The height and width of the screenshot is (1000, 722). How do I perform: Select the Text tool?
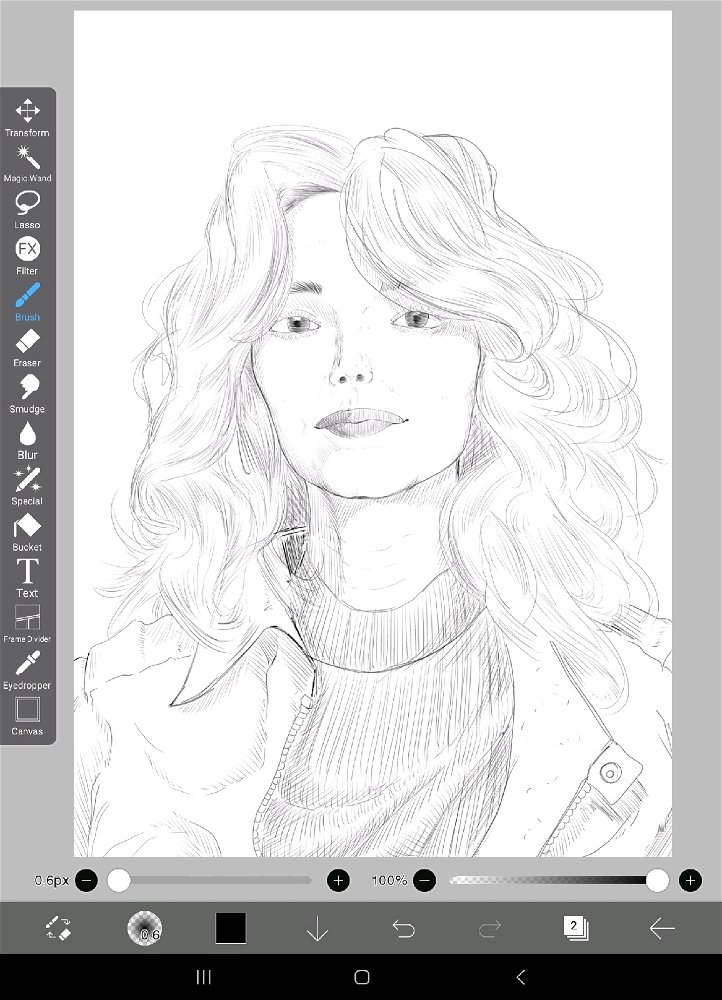(27, 578)
